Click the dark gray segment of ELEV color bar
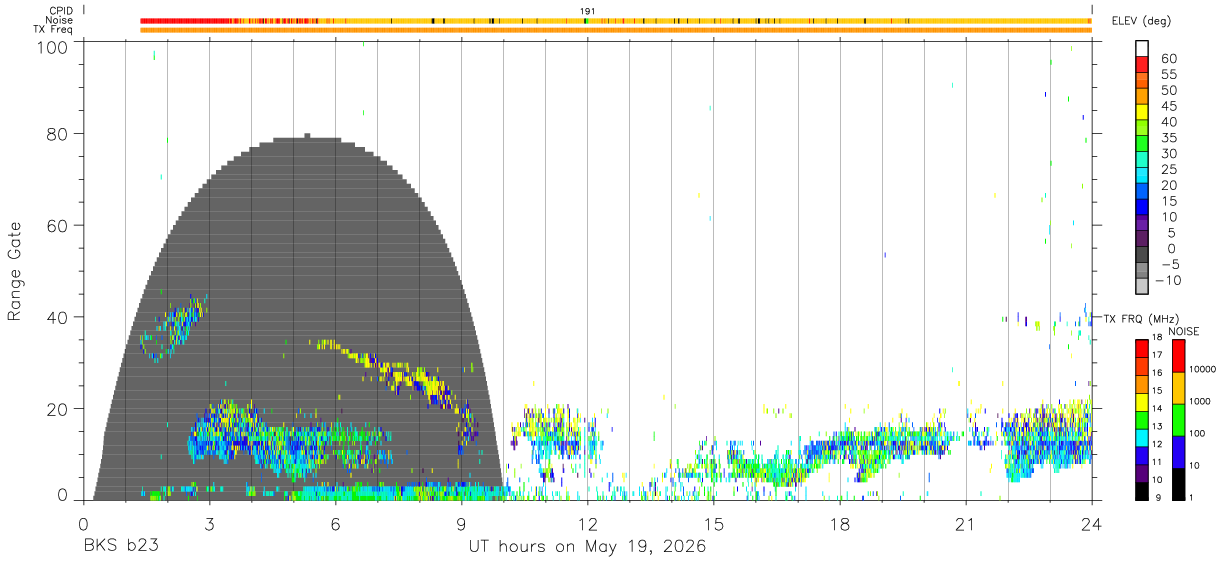Viewport: 1228px width, 567px height. tap(1141, 255)
